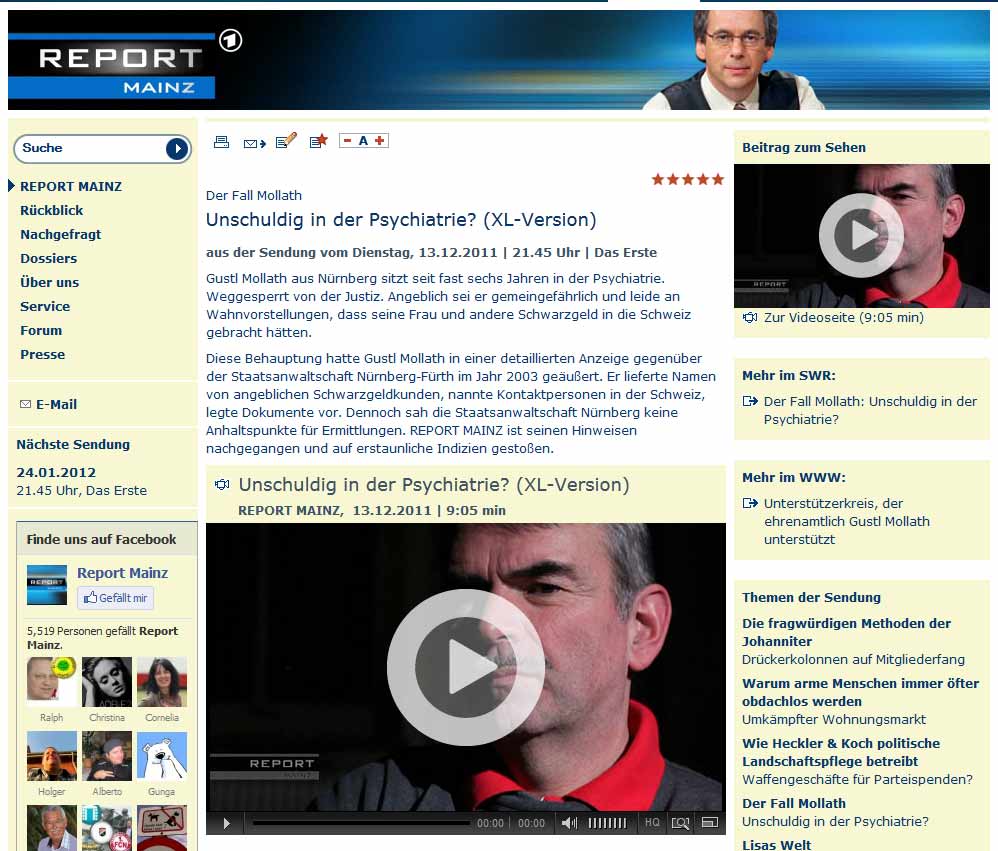Viewport: 998px width, 851px height.
Task: Click camera icon beside Zur Videoseite
Action: pos(750,318)
